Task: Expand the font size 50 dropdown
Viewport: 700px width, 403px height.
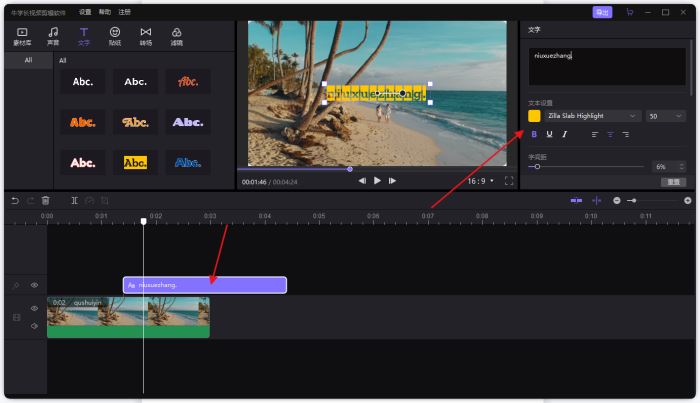Action: (x=665, y=116)
